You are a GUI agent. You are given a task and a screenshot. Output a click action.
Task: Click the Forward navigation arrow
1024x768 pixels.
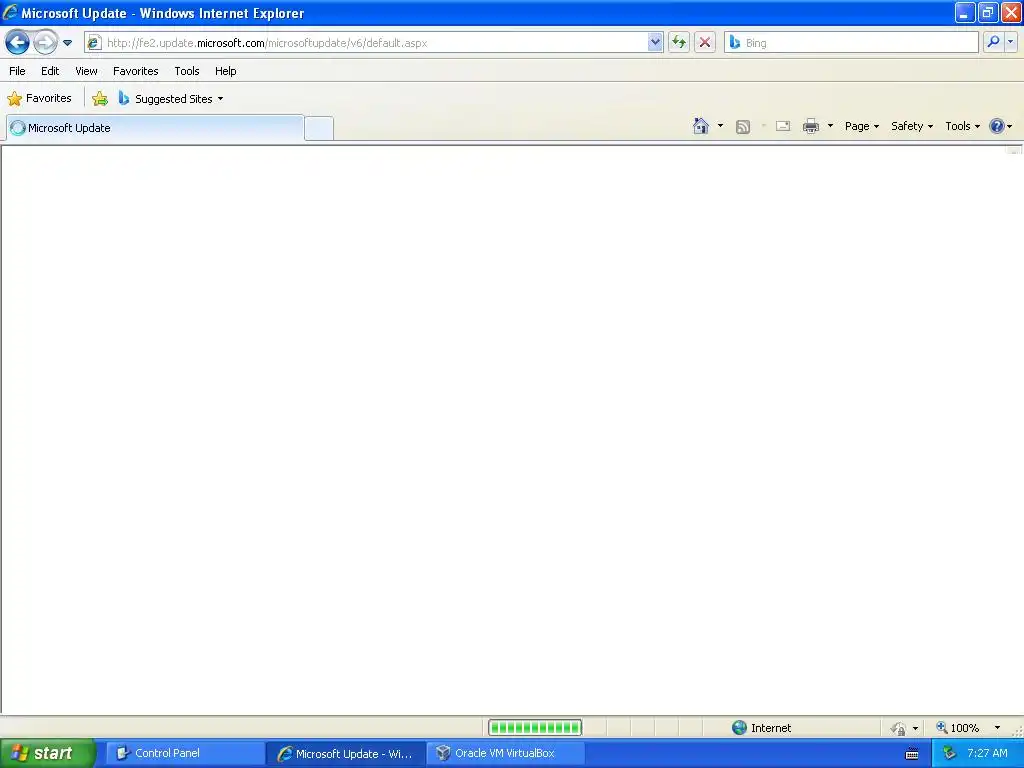(45, 43)
